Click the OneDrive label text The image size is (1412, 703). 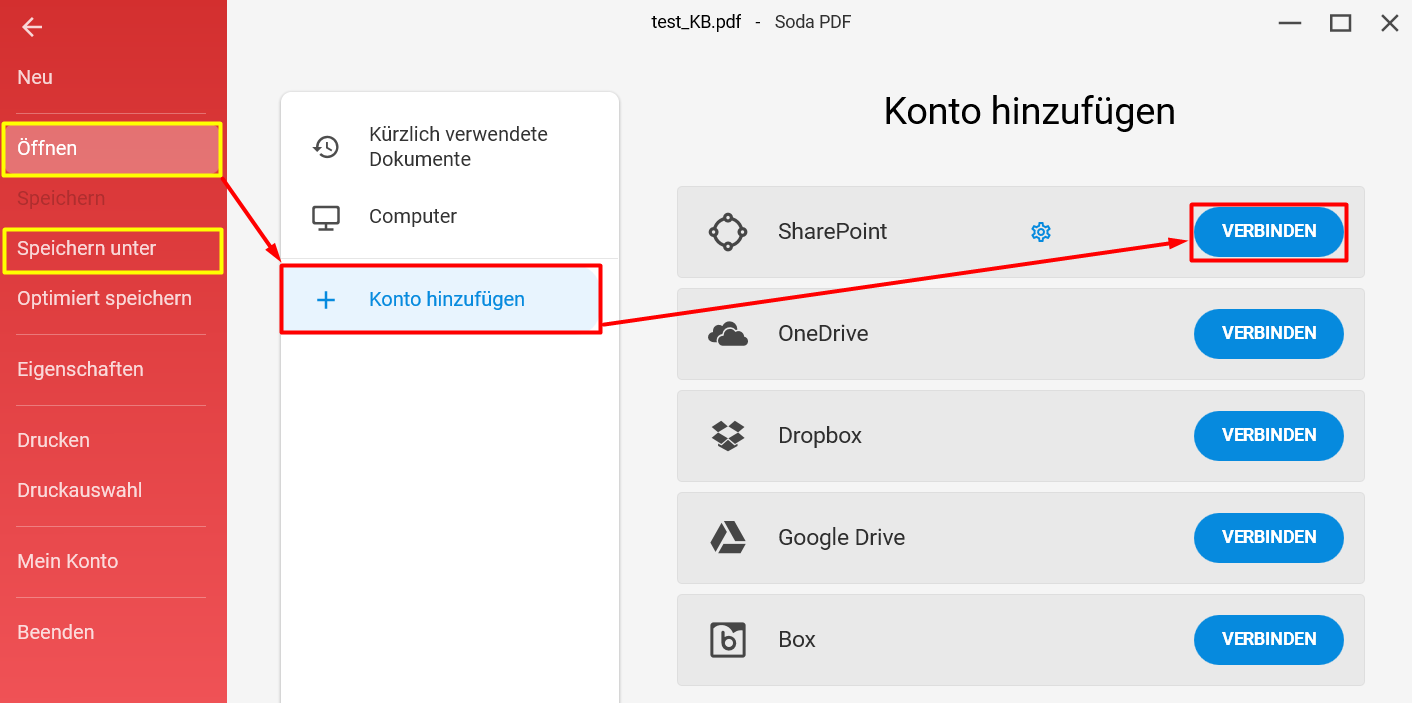(823, 334)
